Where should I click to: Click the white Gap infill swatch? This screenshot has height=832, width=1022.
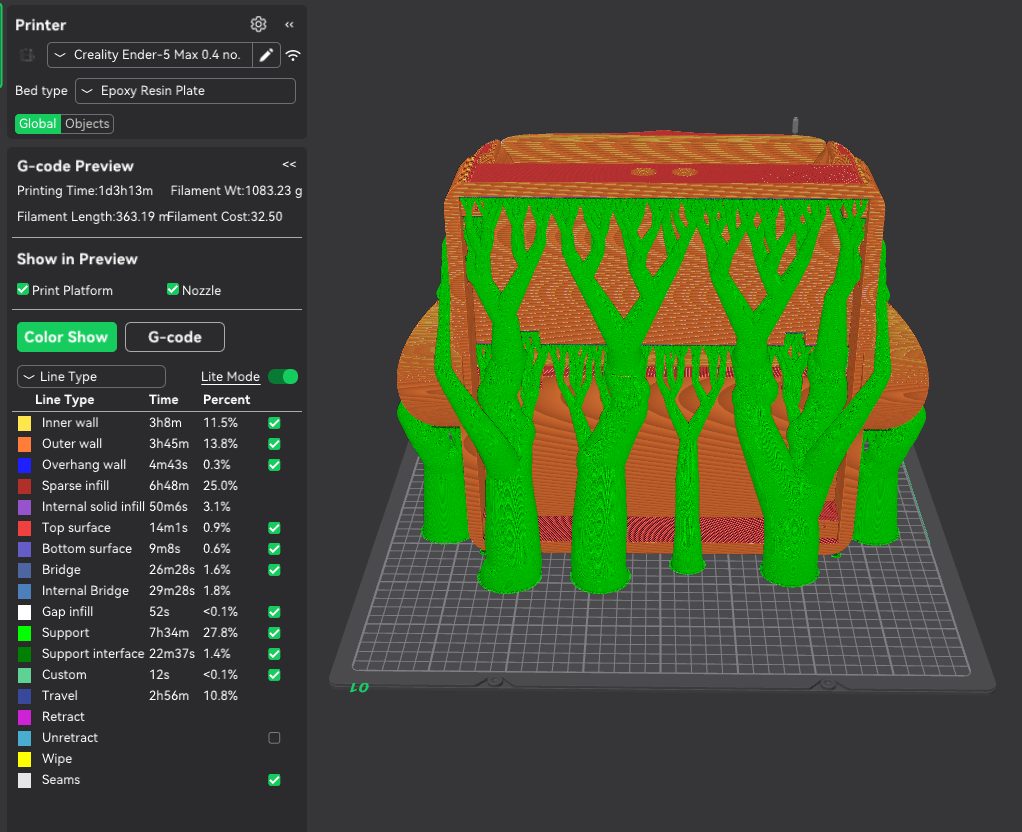click(24, 612)
